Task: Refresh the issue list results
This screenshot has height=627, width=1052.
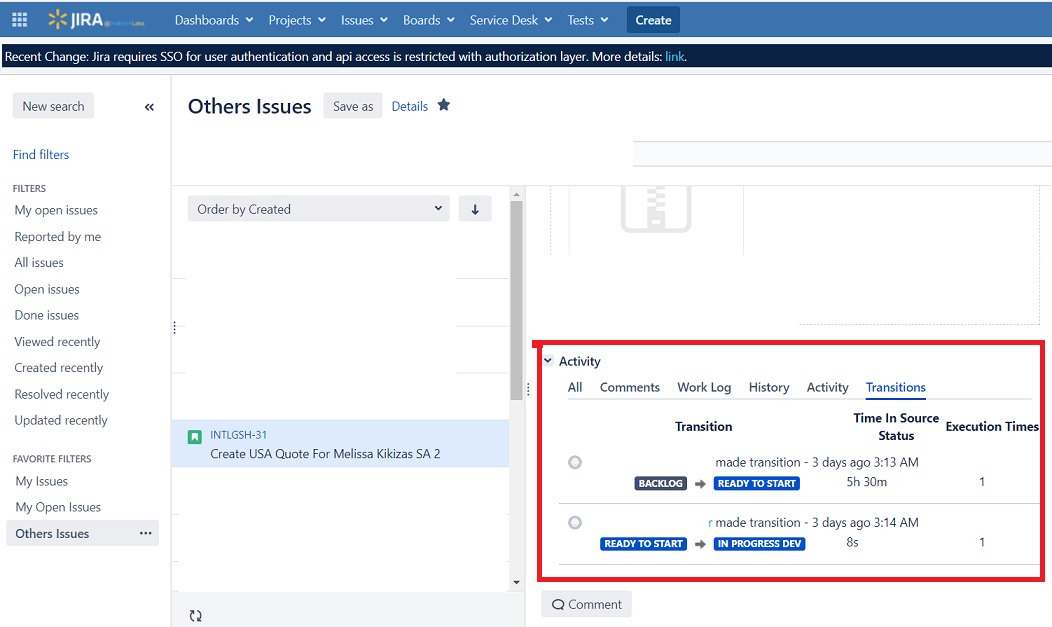Action: (x=195, y=616)
